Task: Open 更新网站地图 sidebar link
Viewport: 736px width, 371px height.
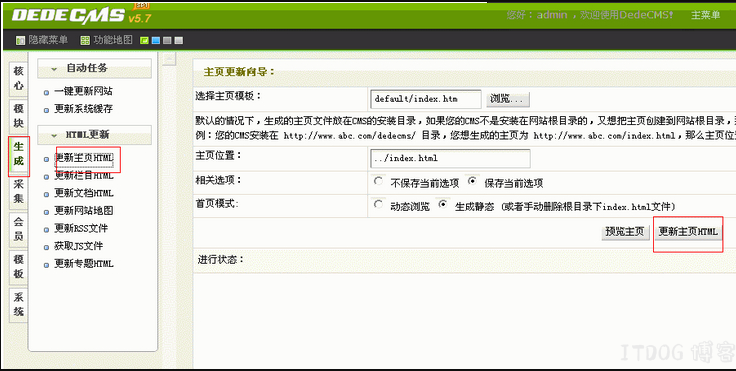Action: pyautogui.click(x=83, y=210)
